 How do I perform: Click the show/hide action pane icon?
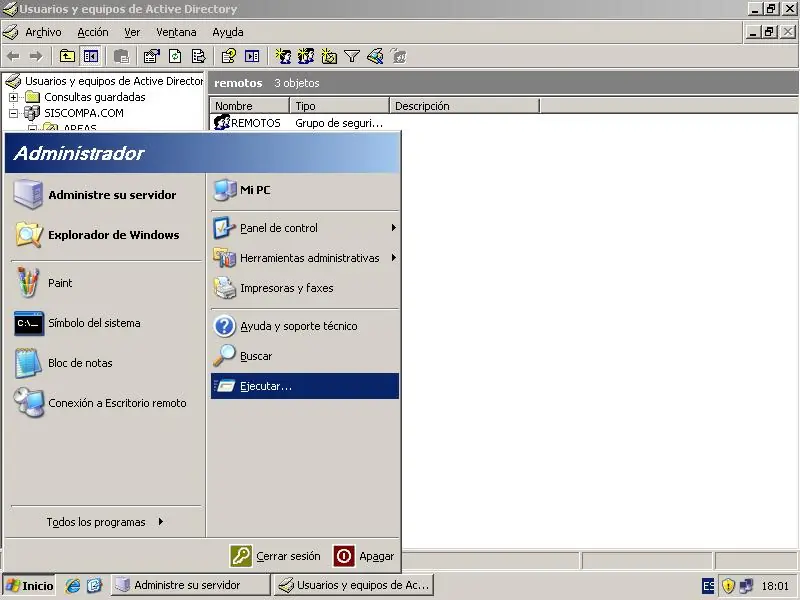pyautogui.click(x=252, y=56)
